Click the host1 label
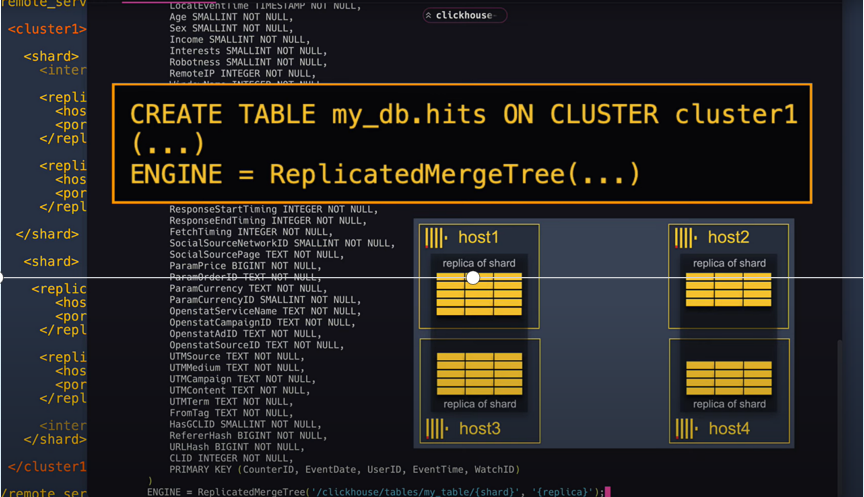This screenshot has width=864, height=497. 478,237
